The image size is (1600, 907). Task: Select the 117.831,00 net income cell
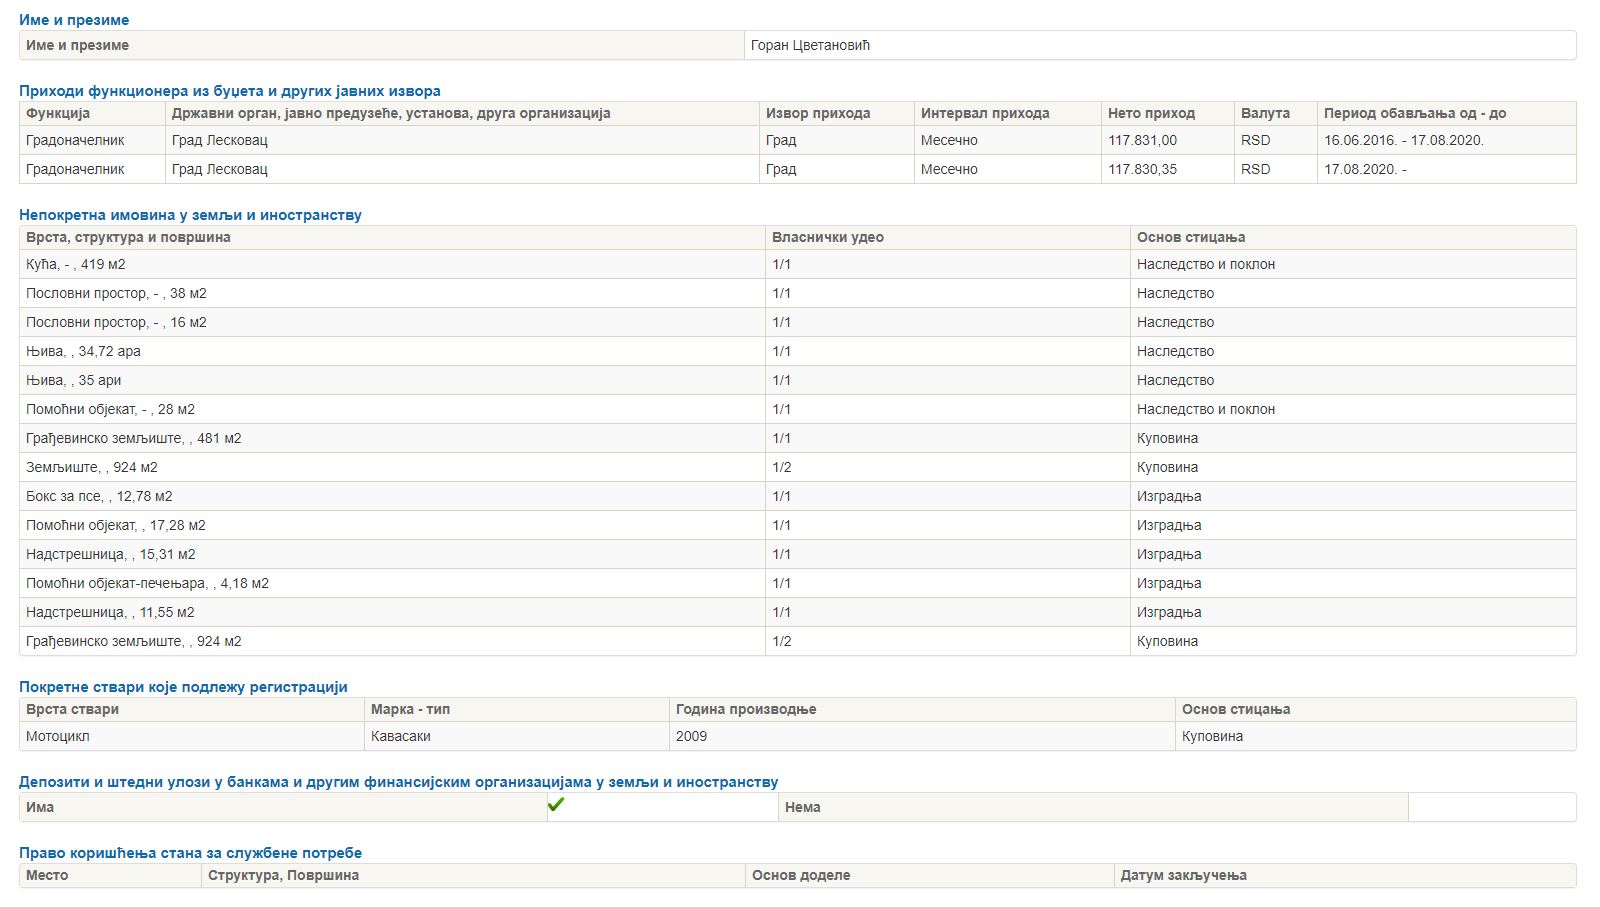click(x=1142, y=140)
